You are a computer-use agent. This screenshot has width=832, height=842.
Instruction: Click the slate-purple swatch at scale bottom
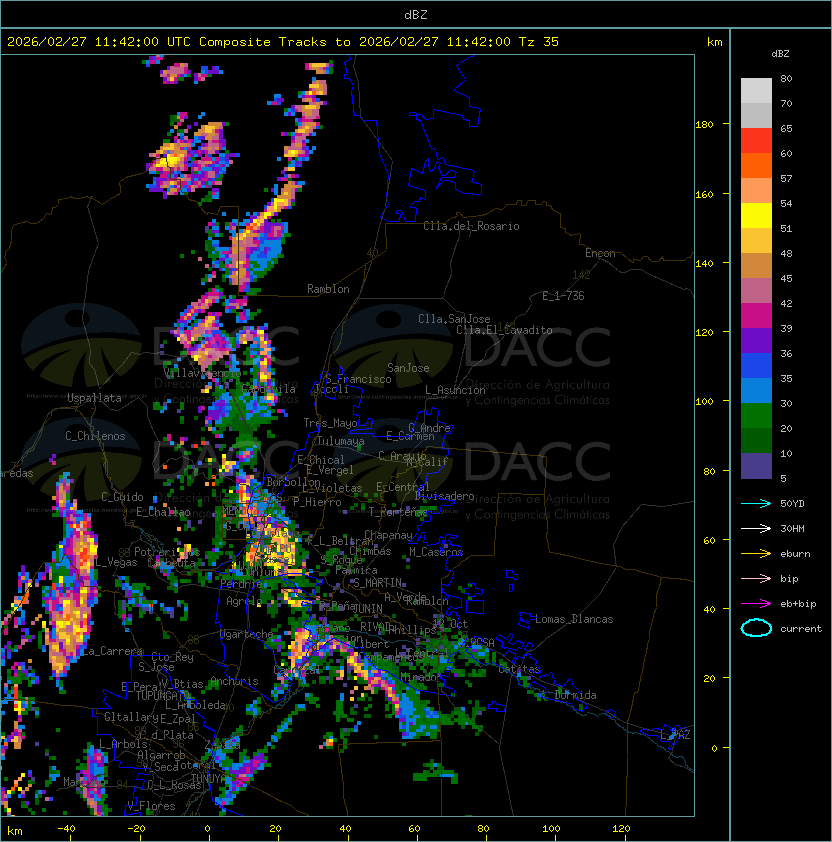click(756, 466)
